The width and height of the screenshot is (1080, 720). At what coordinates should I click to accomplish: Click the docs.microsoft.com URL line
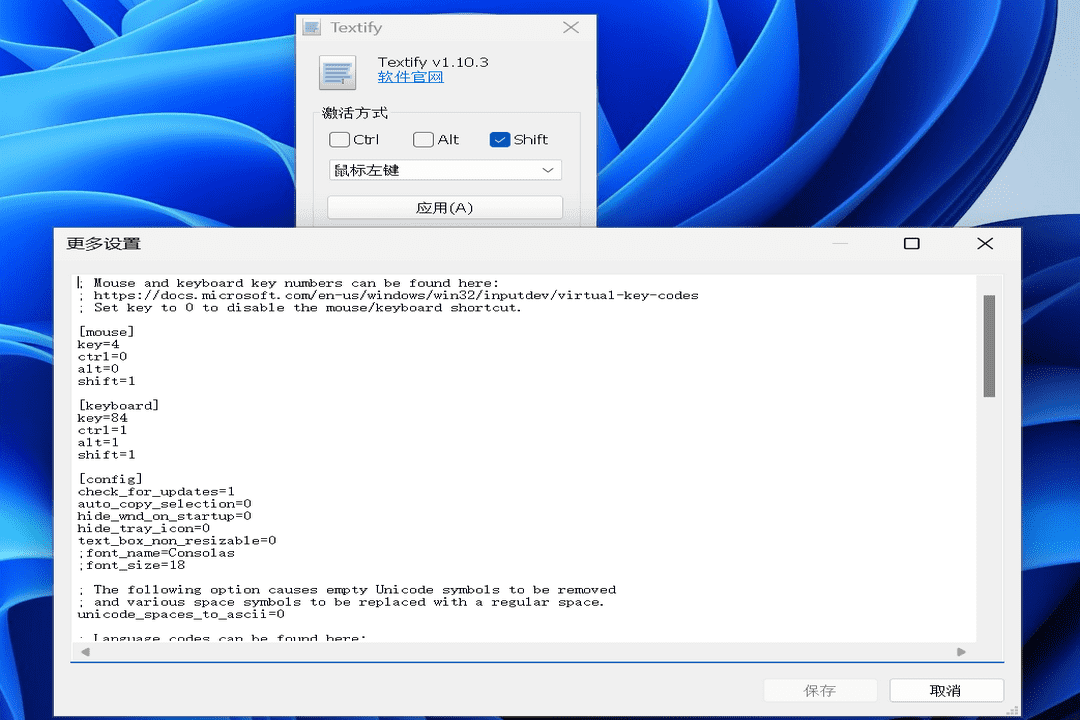pos(388,296)
